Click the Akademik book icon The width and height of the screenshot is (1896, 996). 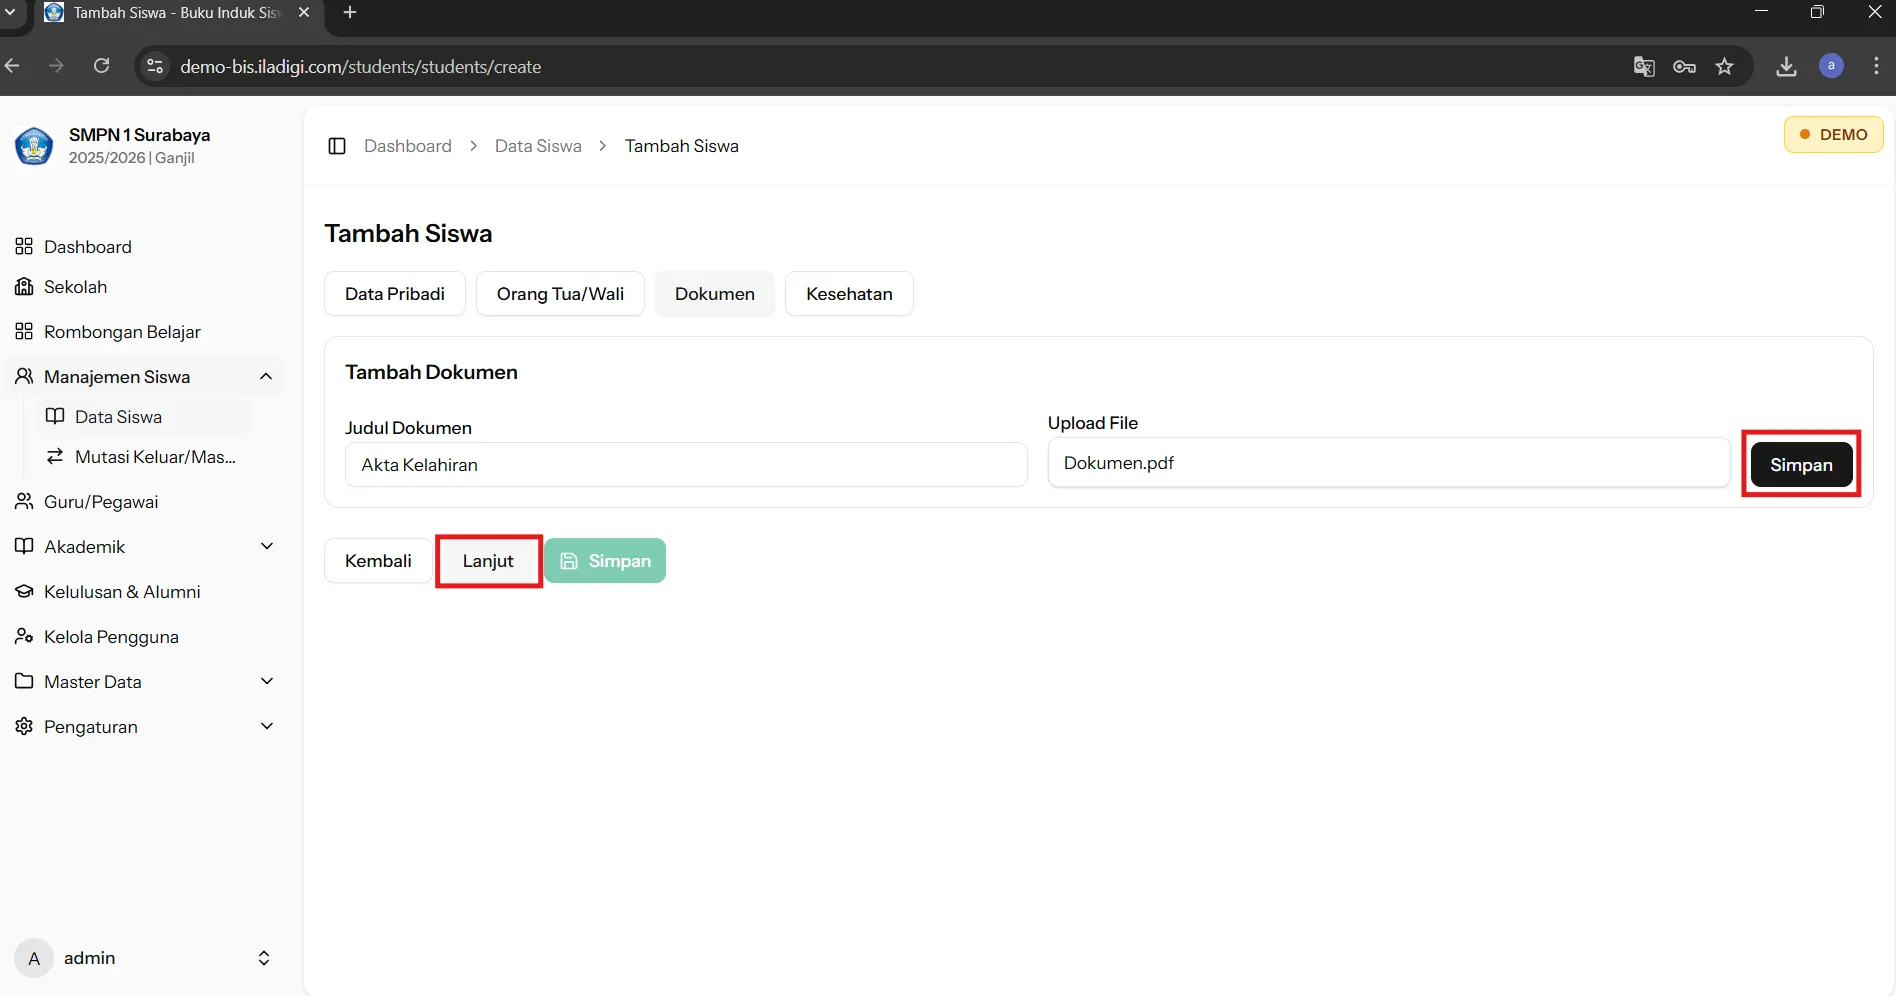click(24, 546)
